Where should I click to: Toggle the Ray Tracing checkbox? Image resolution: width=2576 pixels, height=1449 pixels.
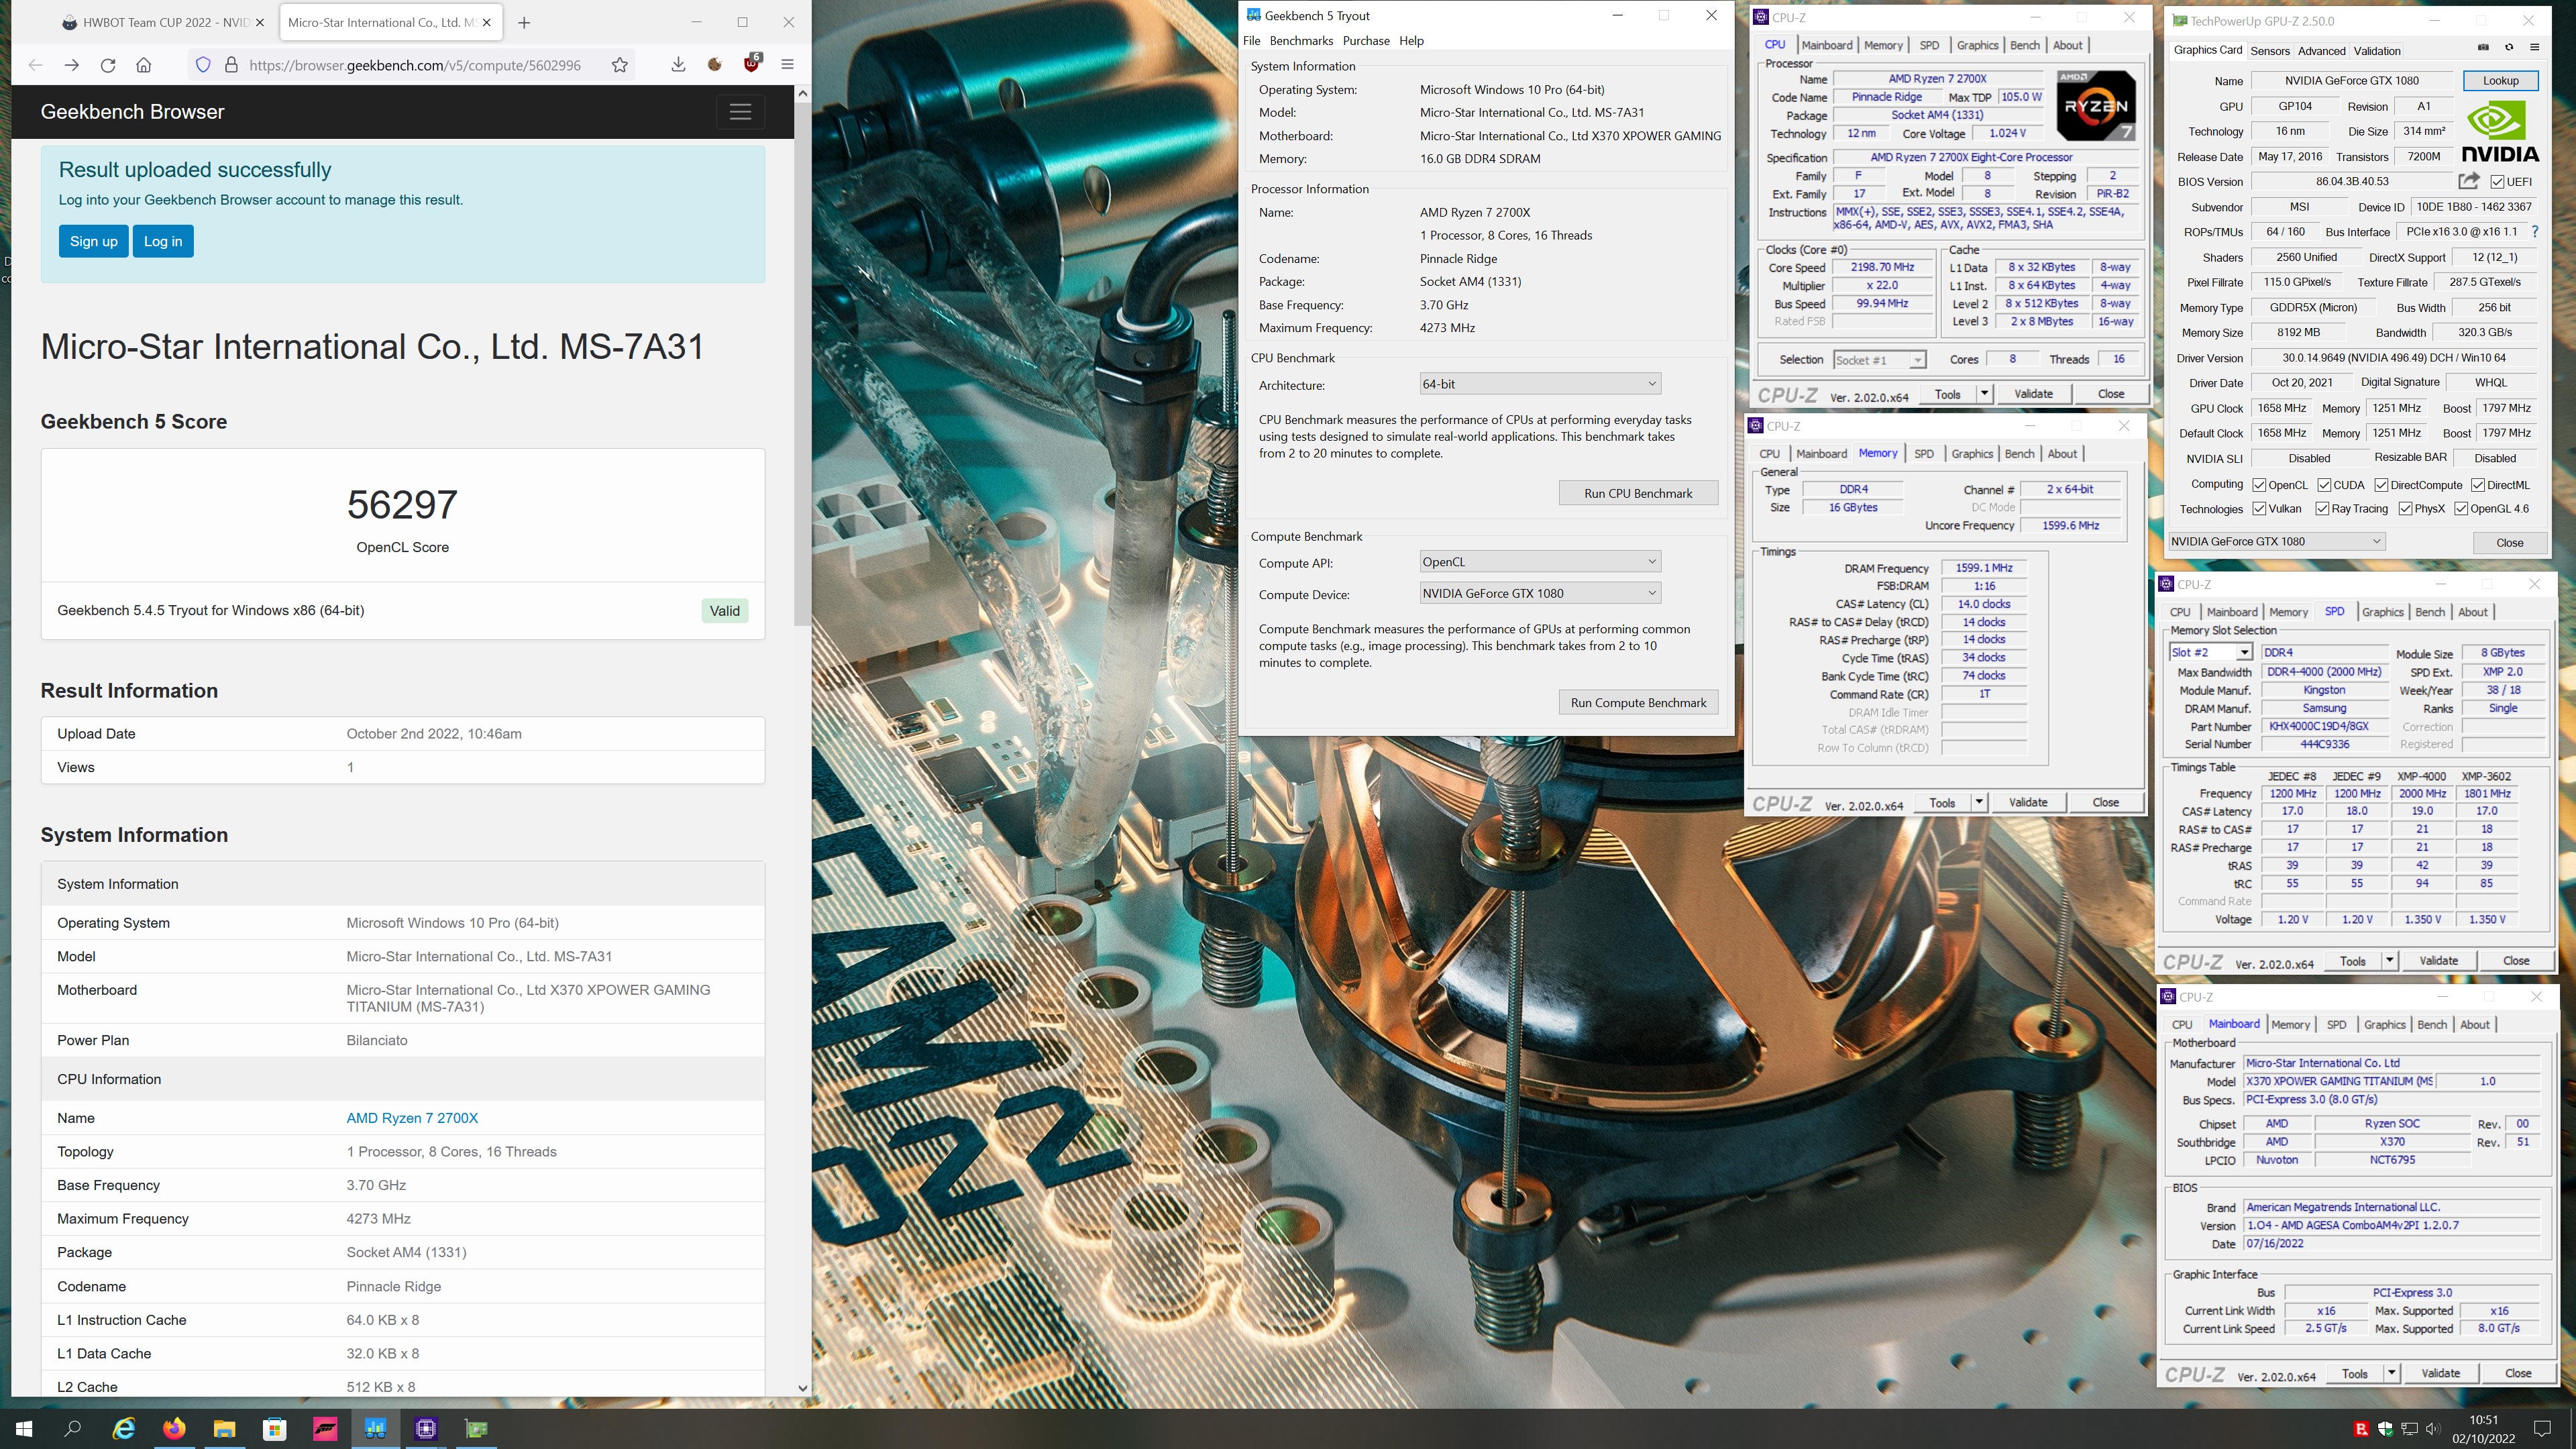[2322, 509]
